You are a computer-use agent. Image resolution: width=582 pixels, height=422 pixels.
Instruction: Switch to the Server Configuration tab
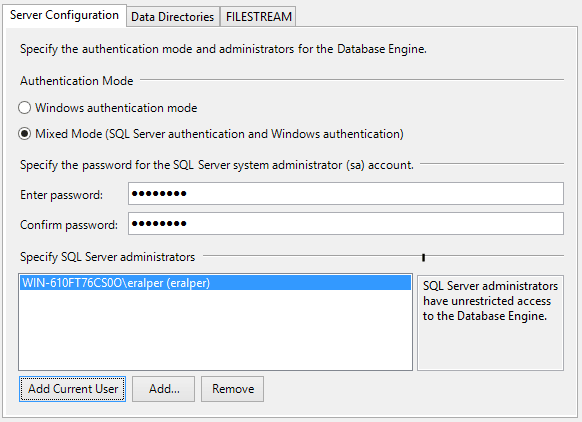pos(64,15)
